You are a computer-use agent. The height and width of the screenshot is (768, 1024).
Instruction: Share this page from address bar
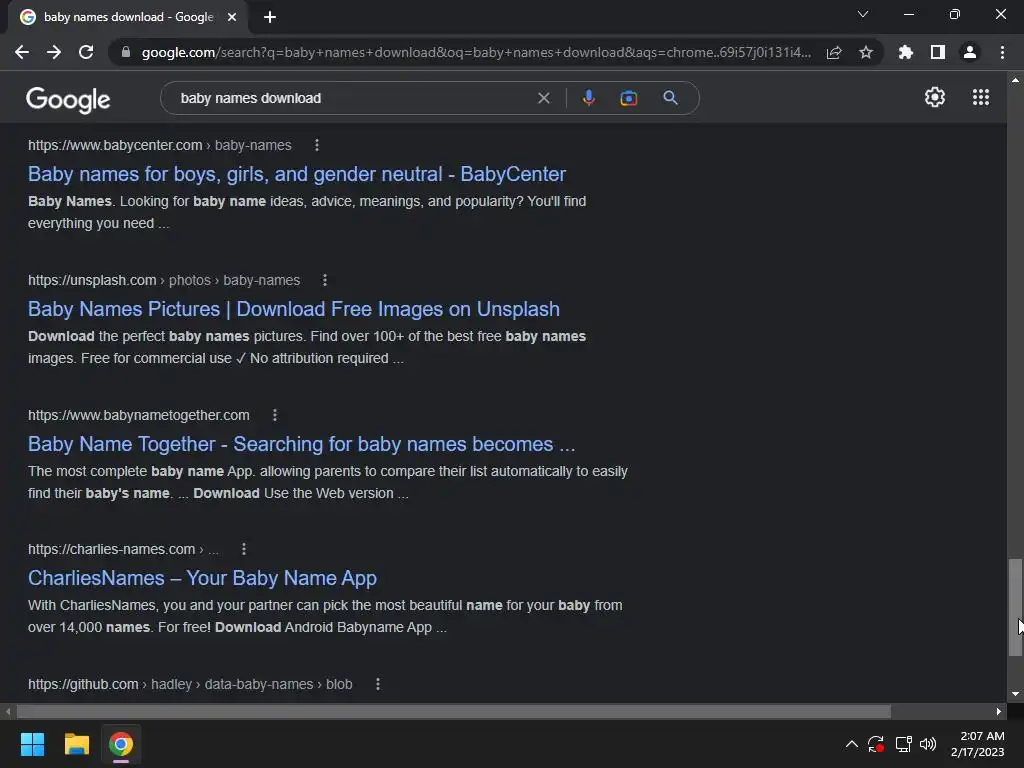coord(834,52)
